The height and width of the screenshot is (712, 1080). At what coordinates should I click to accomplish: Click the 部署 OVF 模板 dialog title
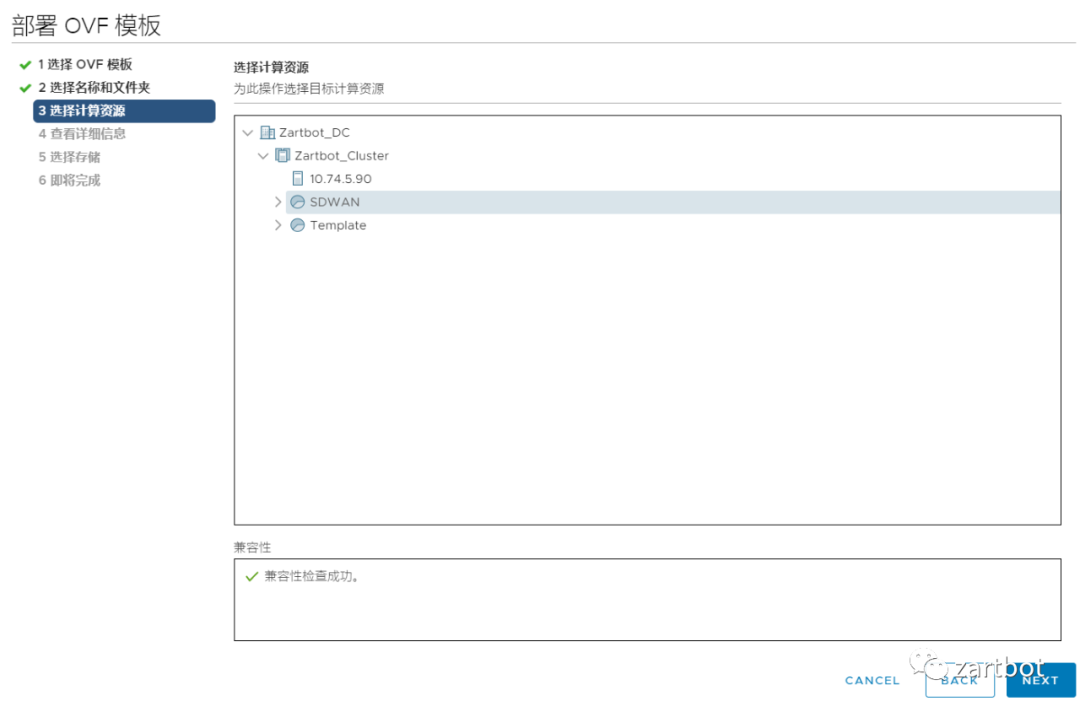pos(86,25)
